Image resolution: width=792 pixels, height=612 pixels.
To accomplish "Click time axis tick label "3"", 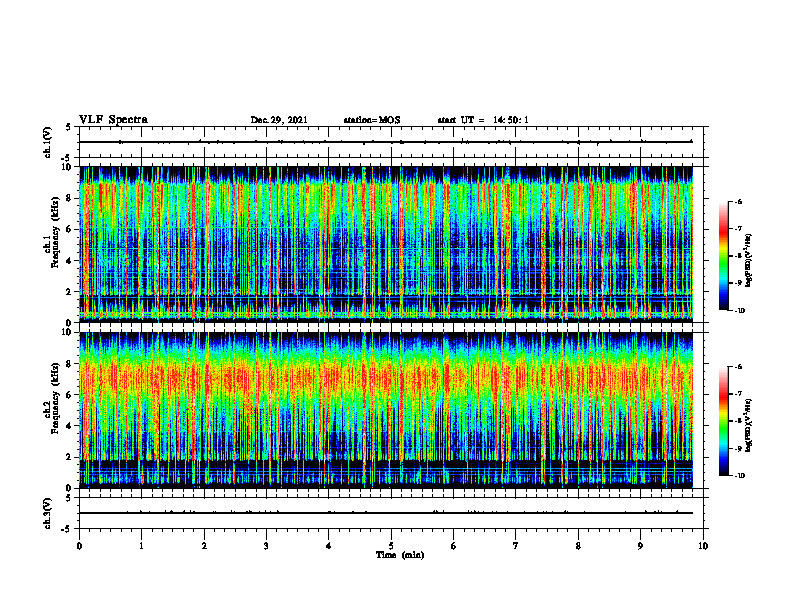I will (266, 546).
